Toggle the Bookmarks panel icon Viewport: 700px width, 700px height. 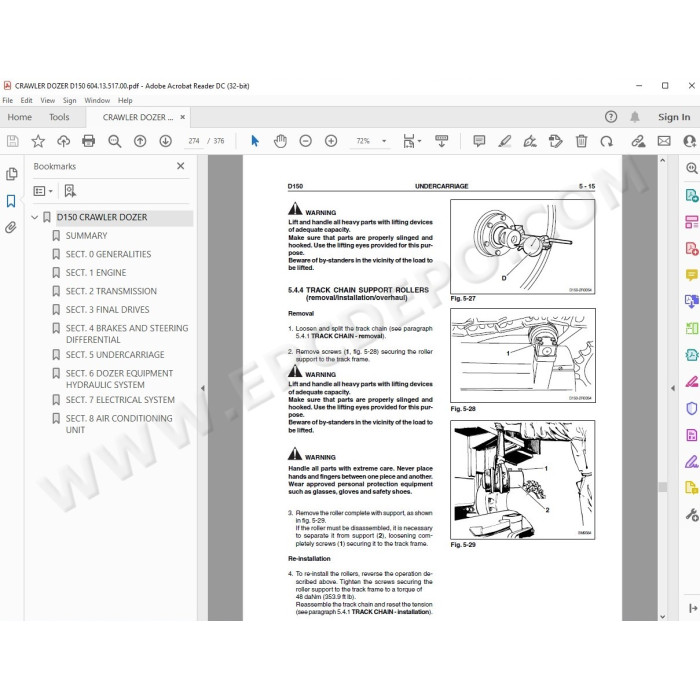point(11,201)
